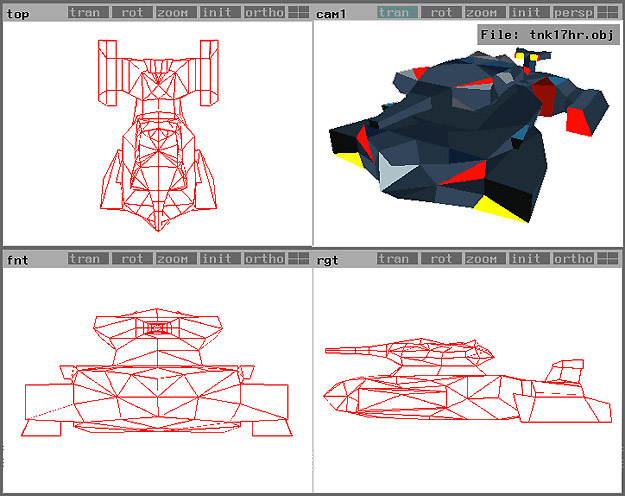Select rot mode in the fnt viewport
Viewport: 625px width, 496px height.
[132, 259]
